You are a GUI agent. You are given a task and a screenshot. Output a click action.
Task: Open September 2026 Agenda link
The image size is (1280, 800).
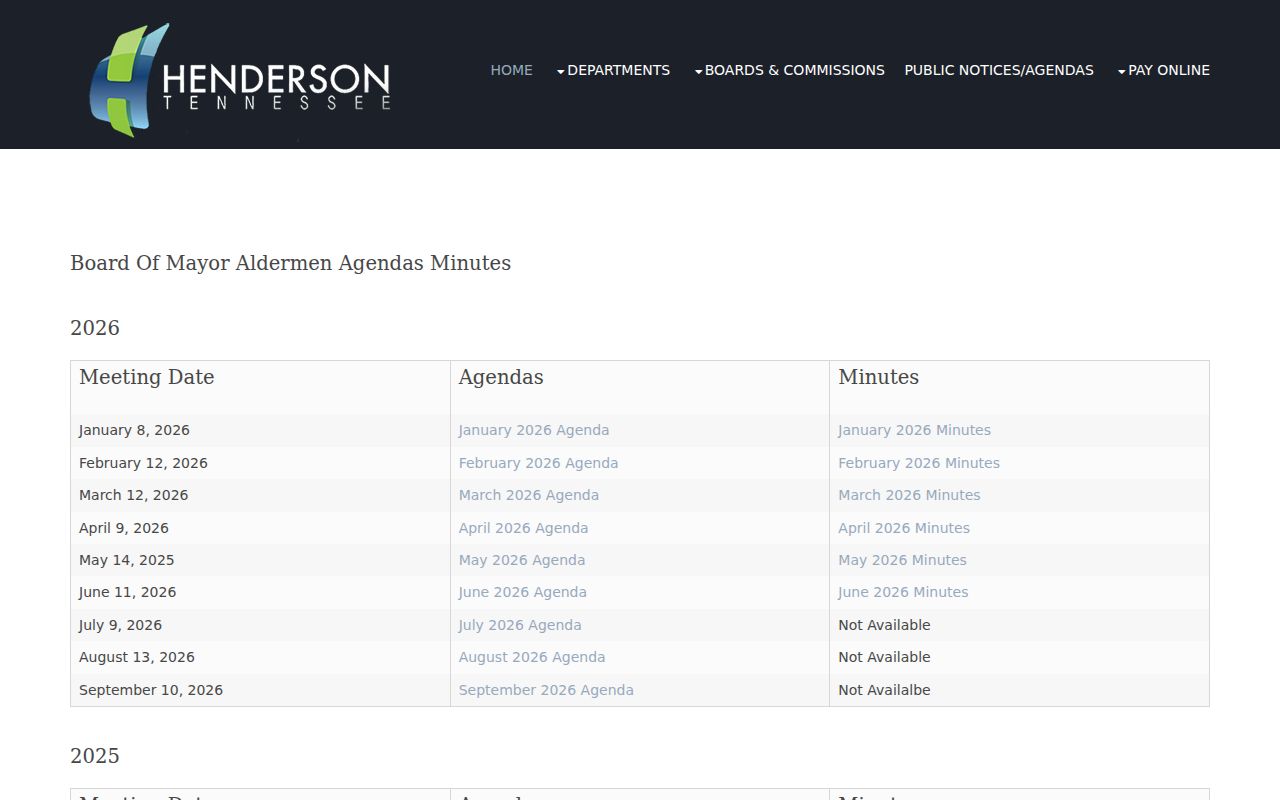546,690
